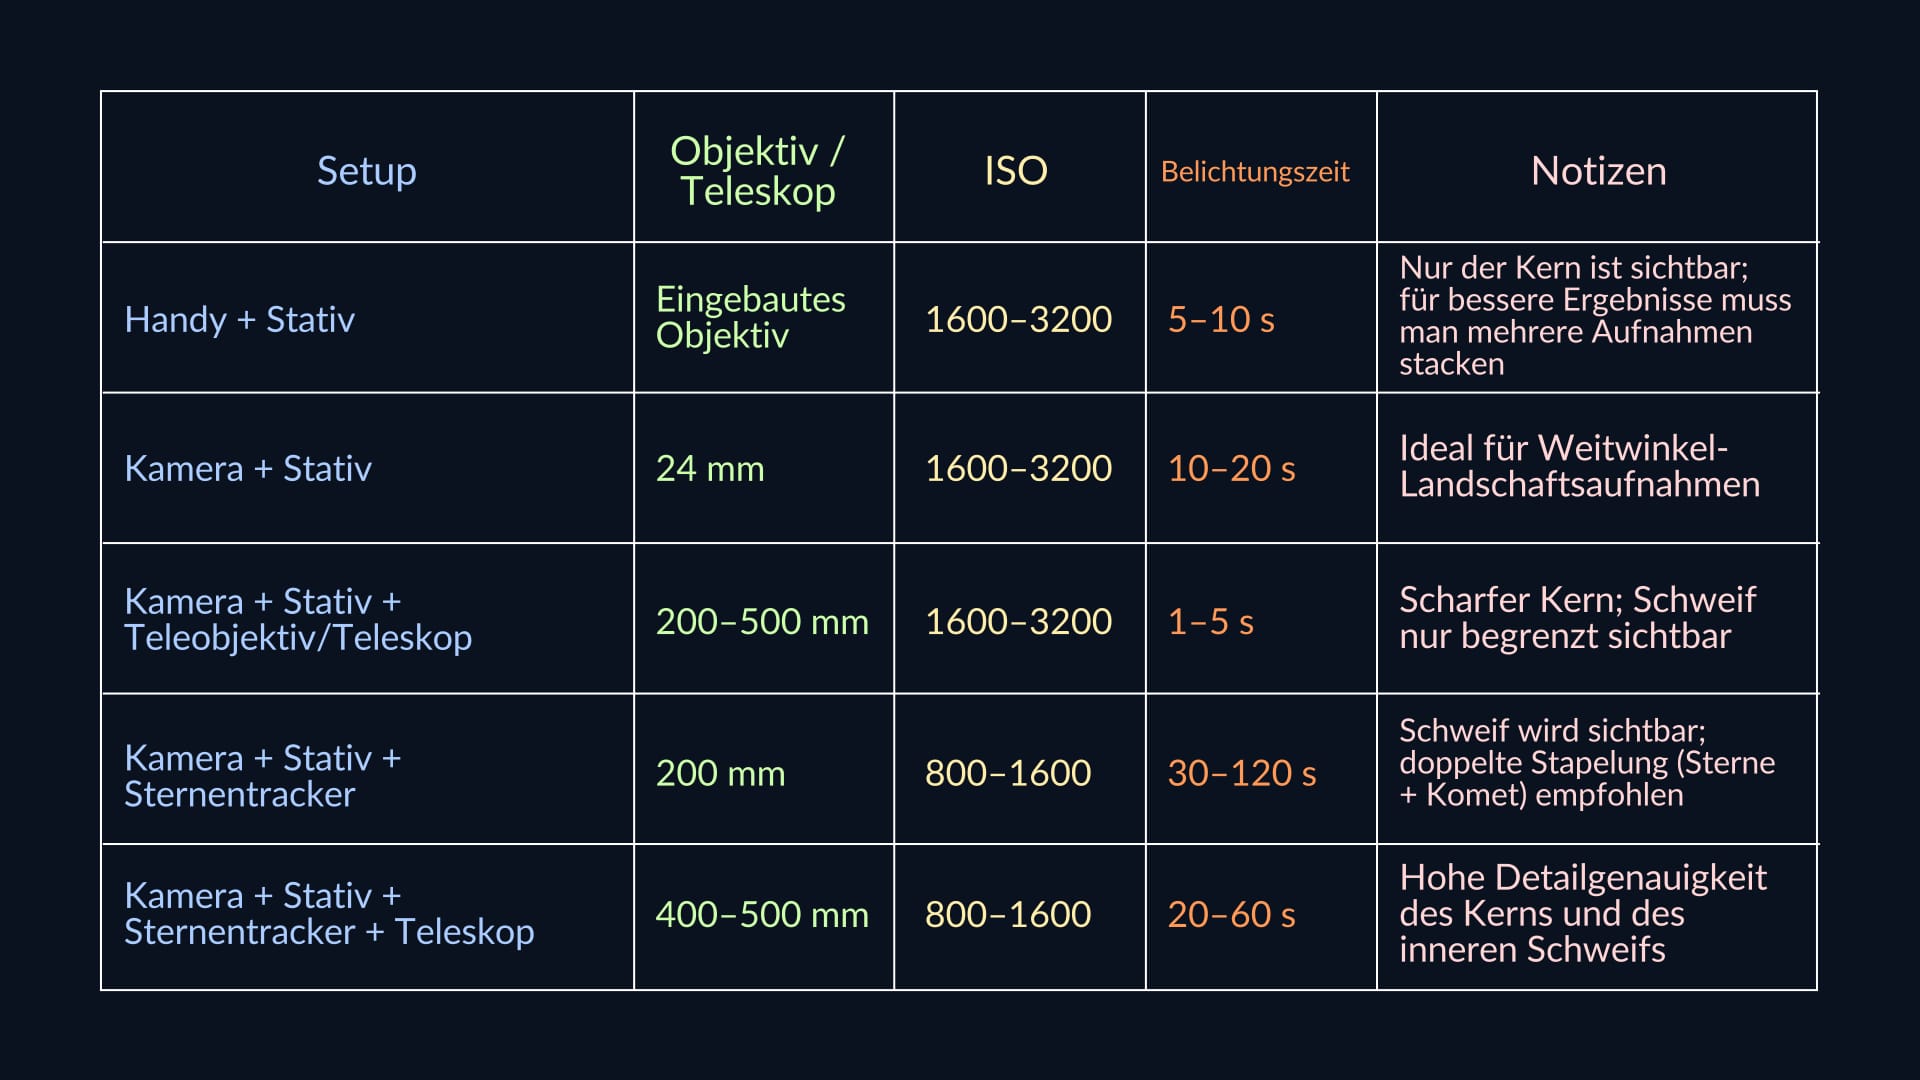
Task: Click the Setup column header
Action: pyautogui.click(x=366, y=170)
